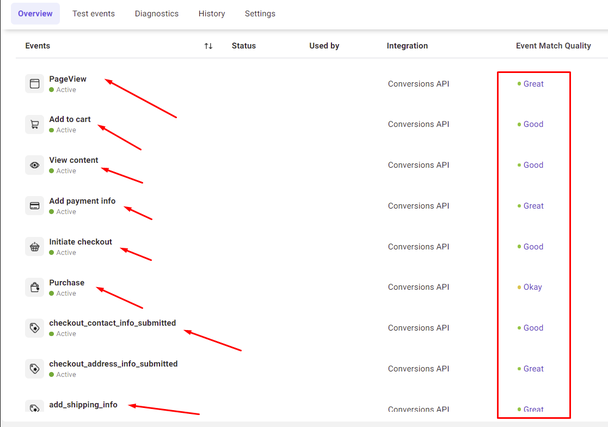Open the Diagnostics tab
The width and height of the screenshot is (608, 427).
coord(156,14)
